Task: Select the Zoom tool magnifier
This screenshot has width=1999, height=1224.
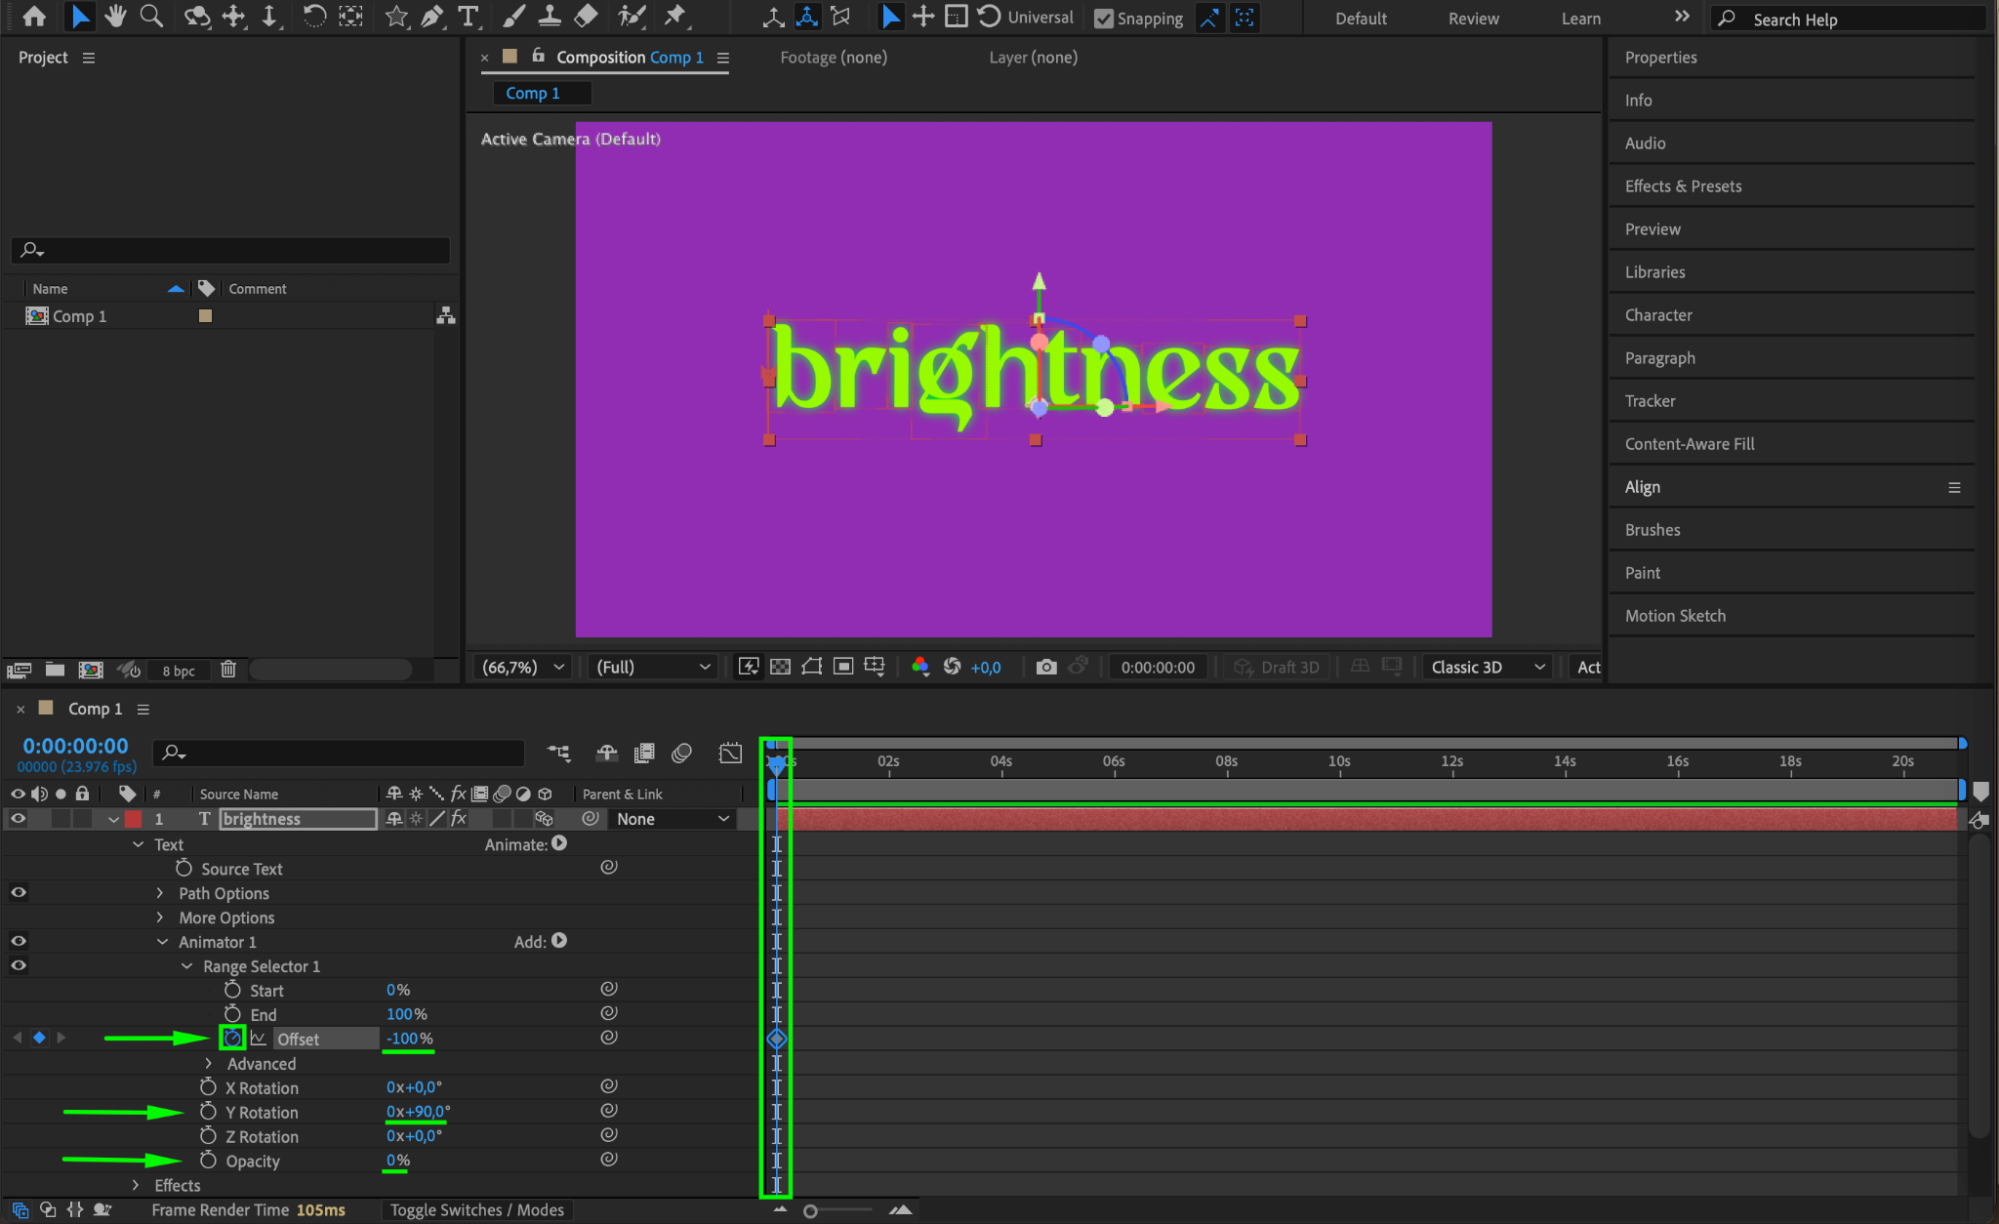Action: [x=151, y=16]
